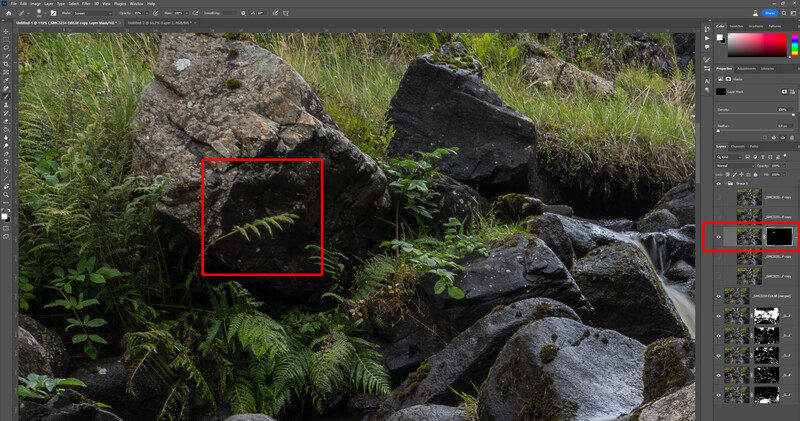Toggle lock all layer attributes icon
Screen dimensions: 800x421
tap(756, 175)
